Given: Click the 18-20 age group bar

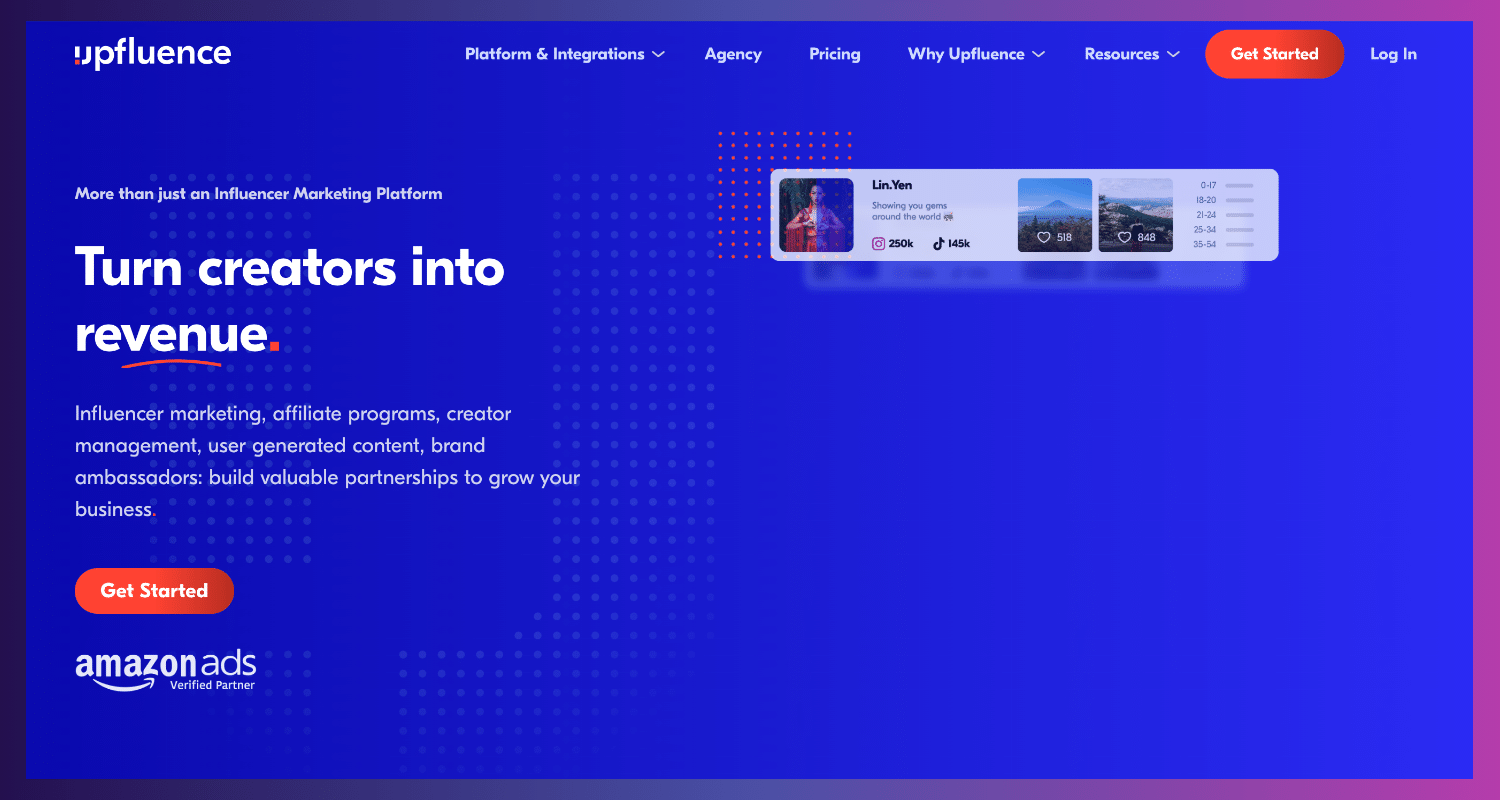Looking at the screenshot, I should click(x=1239, y=200).
